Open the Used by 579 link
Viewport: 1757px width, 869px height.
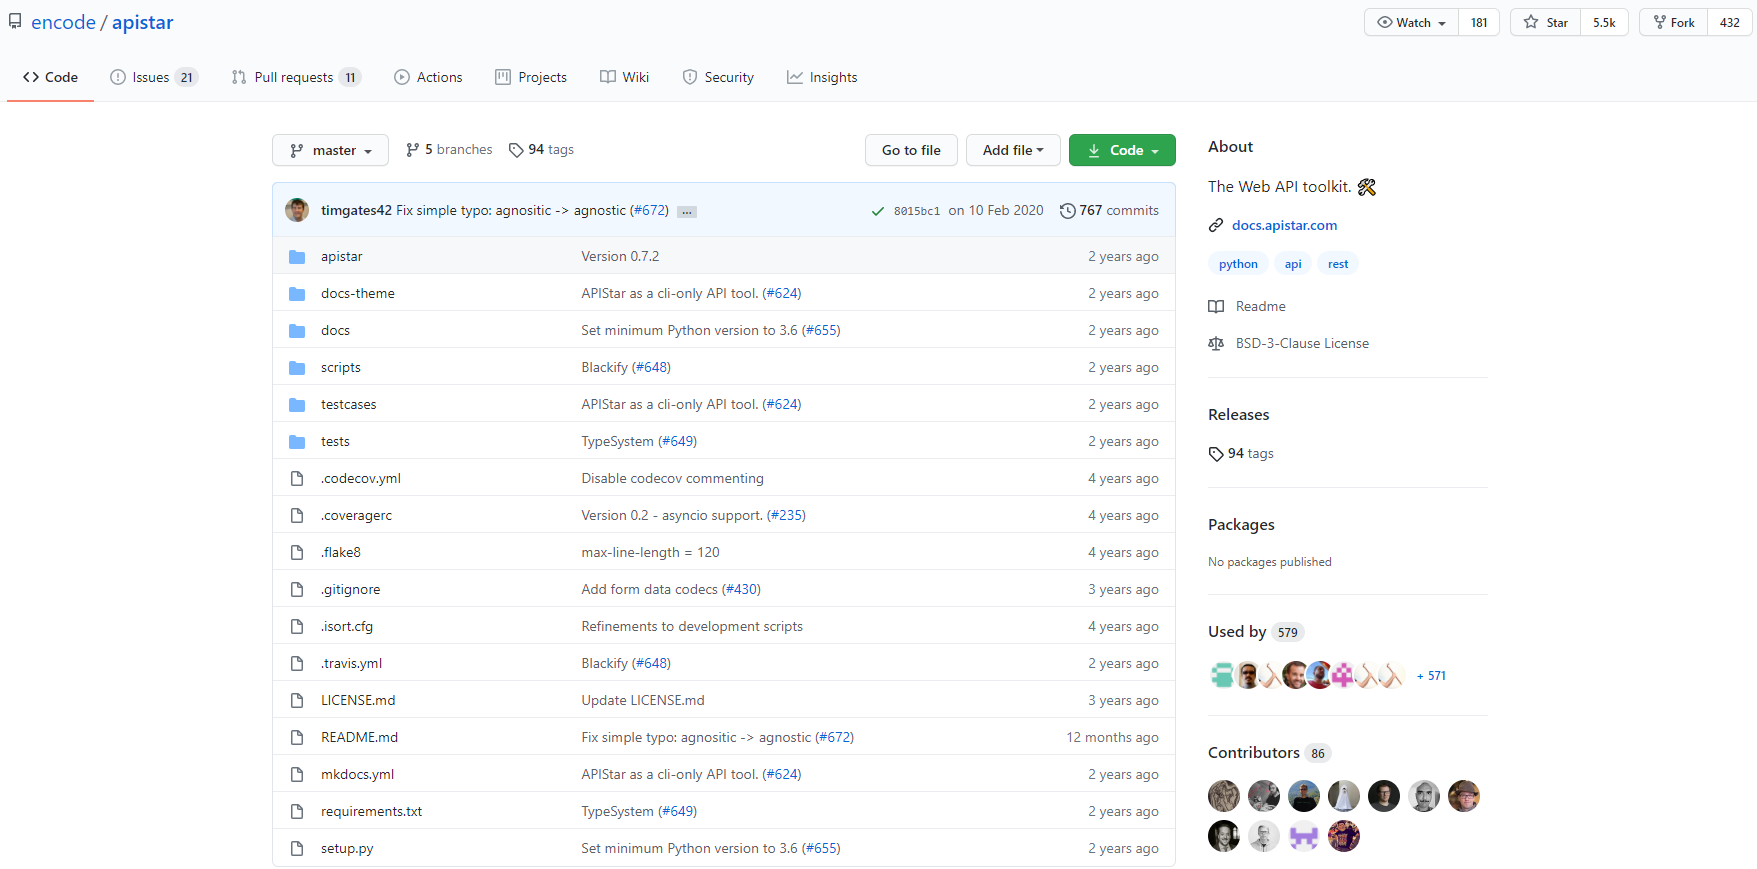coord(1256,632)
